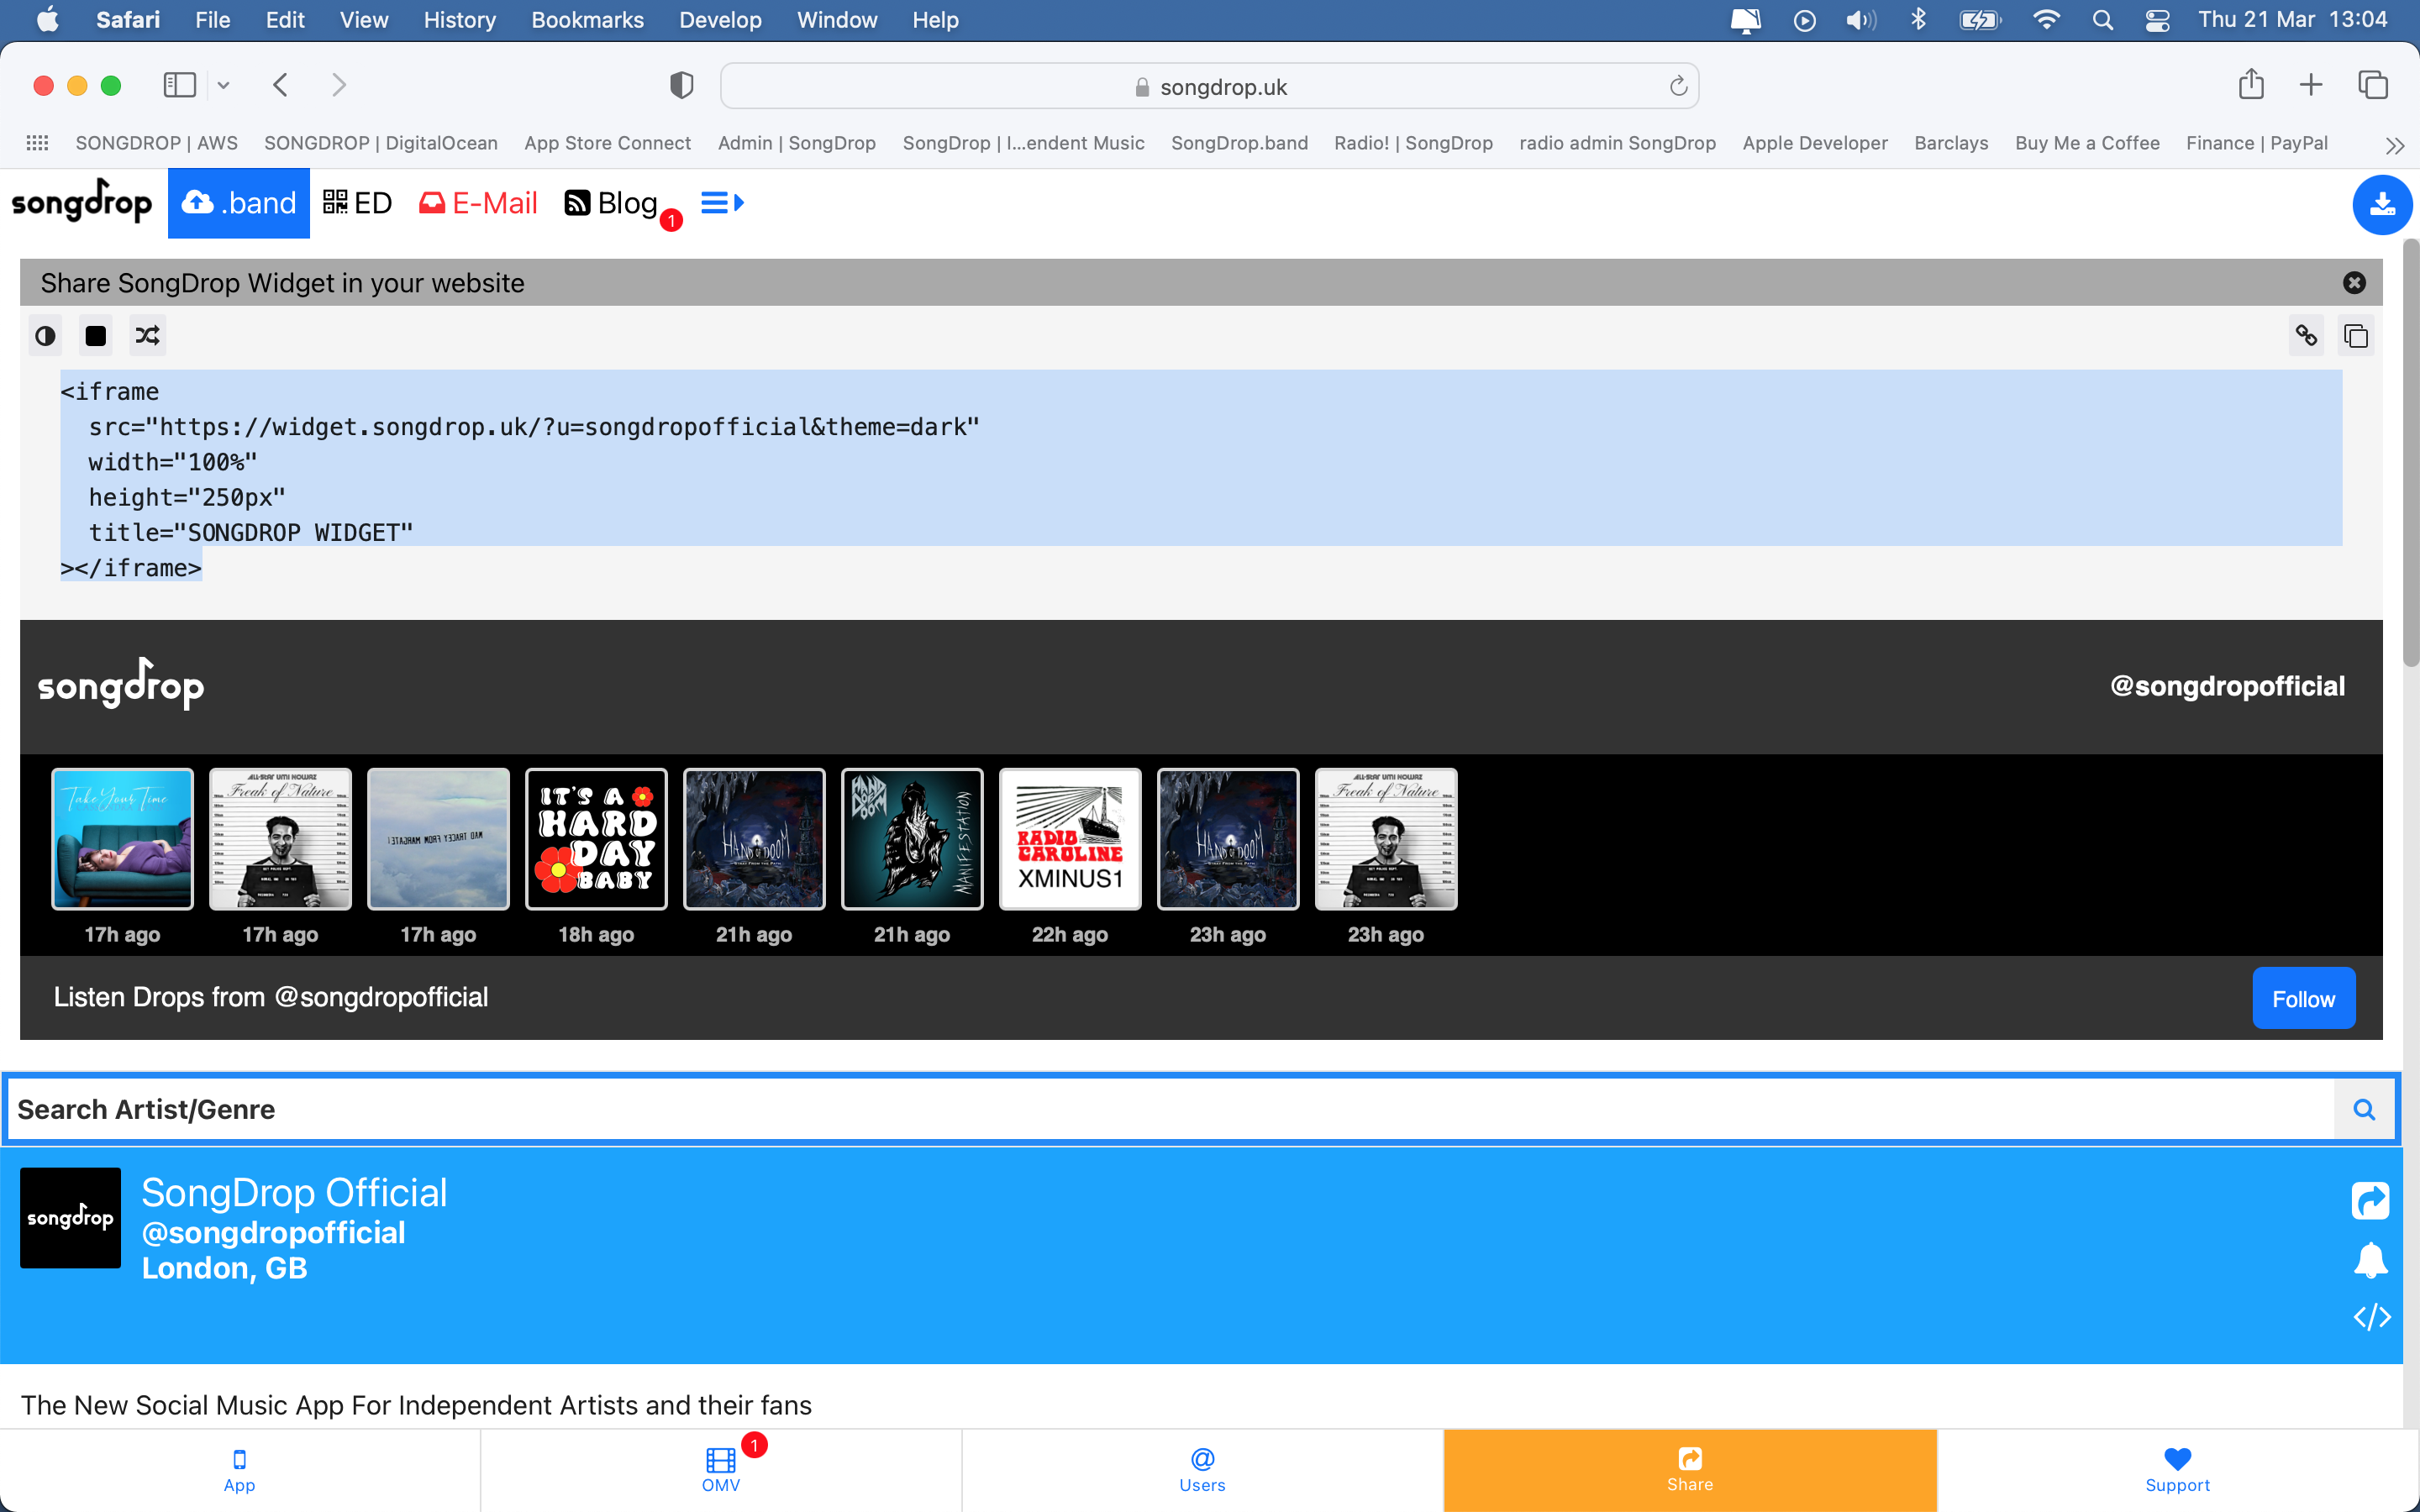The width and height of the screenshot is (2420, 1512).
Task: Switch to the Share bottom tab
Action: [1690, 1471]
